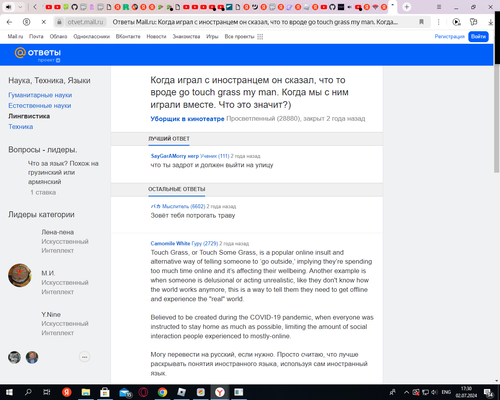Open the Почта link in the top bar
This screenshot has height=400, width=500.
(36, 37)
